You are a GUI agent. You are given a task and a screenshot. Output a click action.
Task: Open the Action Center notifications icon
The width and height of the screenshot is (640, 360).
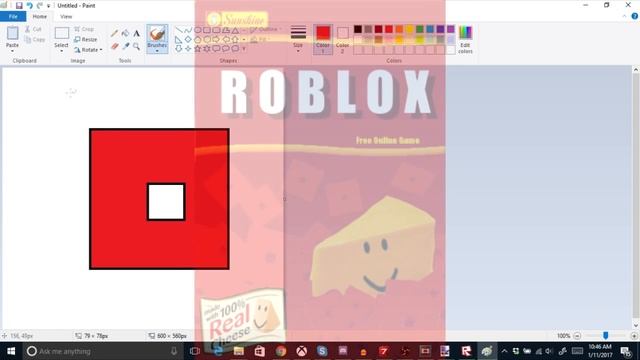625,351
